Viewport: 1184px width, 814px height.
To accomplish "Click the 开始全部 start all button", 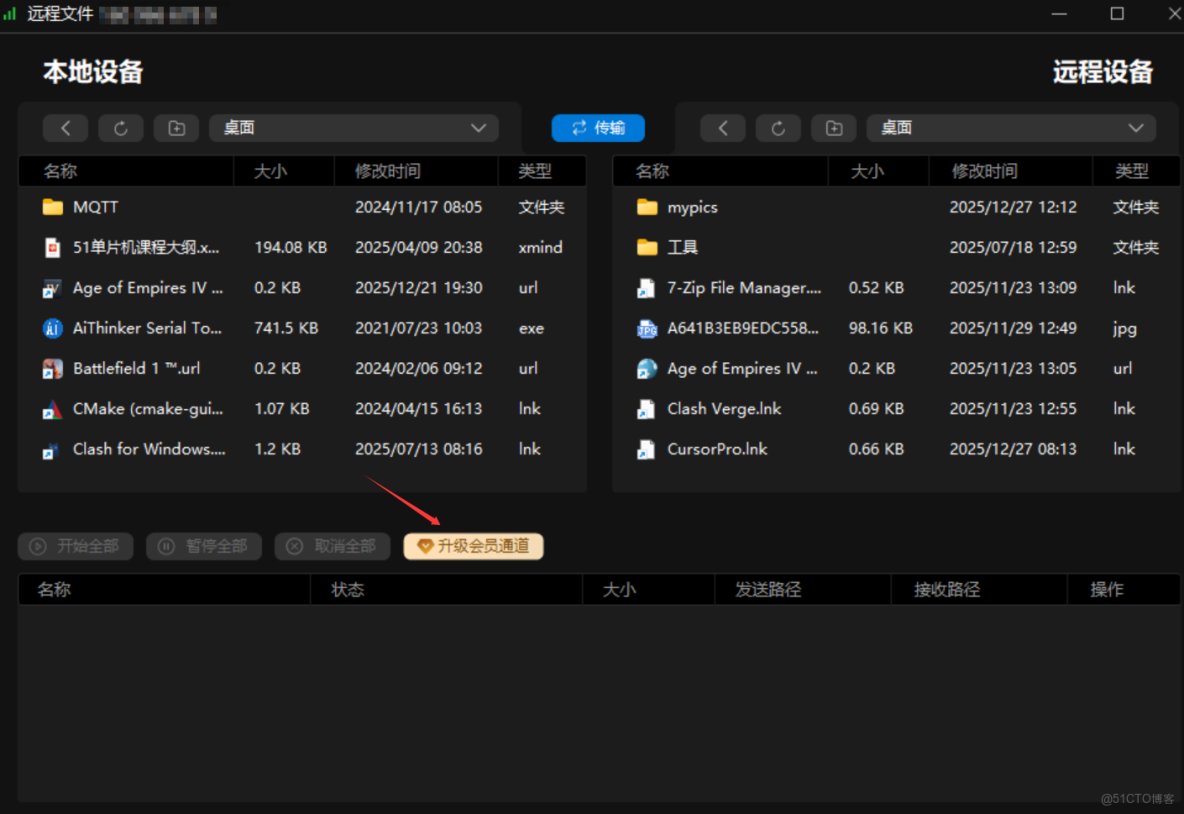I will click(x=75, y=546).
